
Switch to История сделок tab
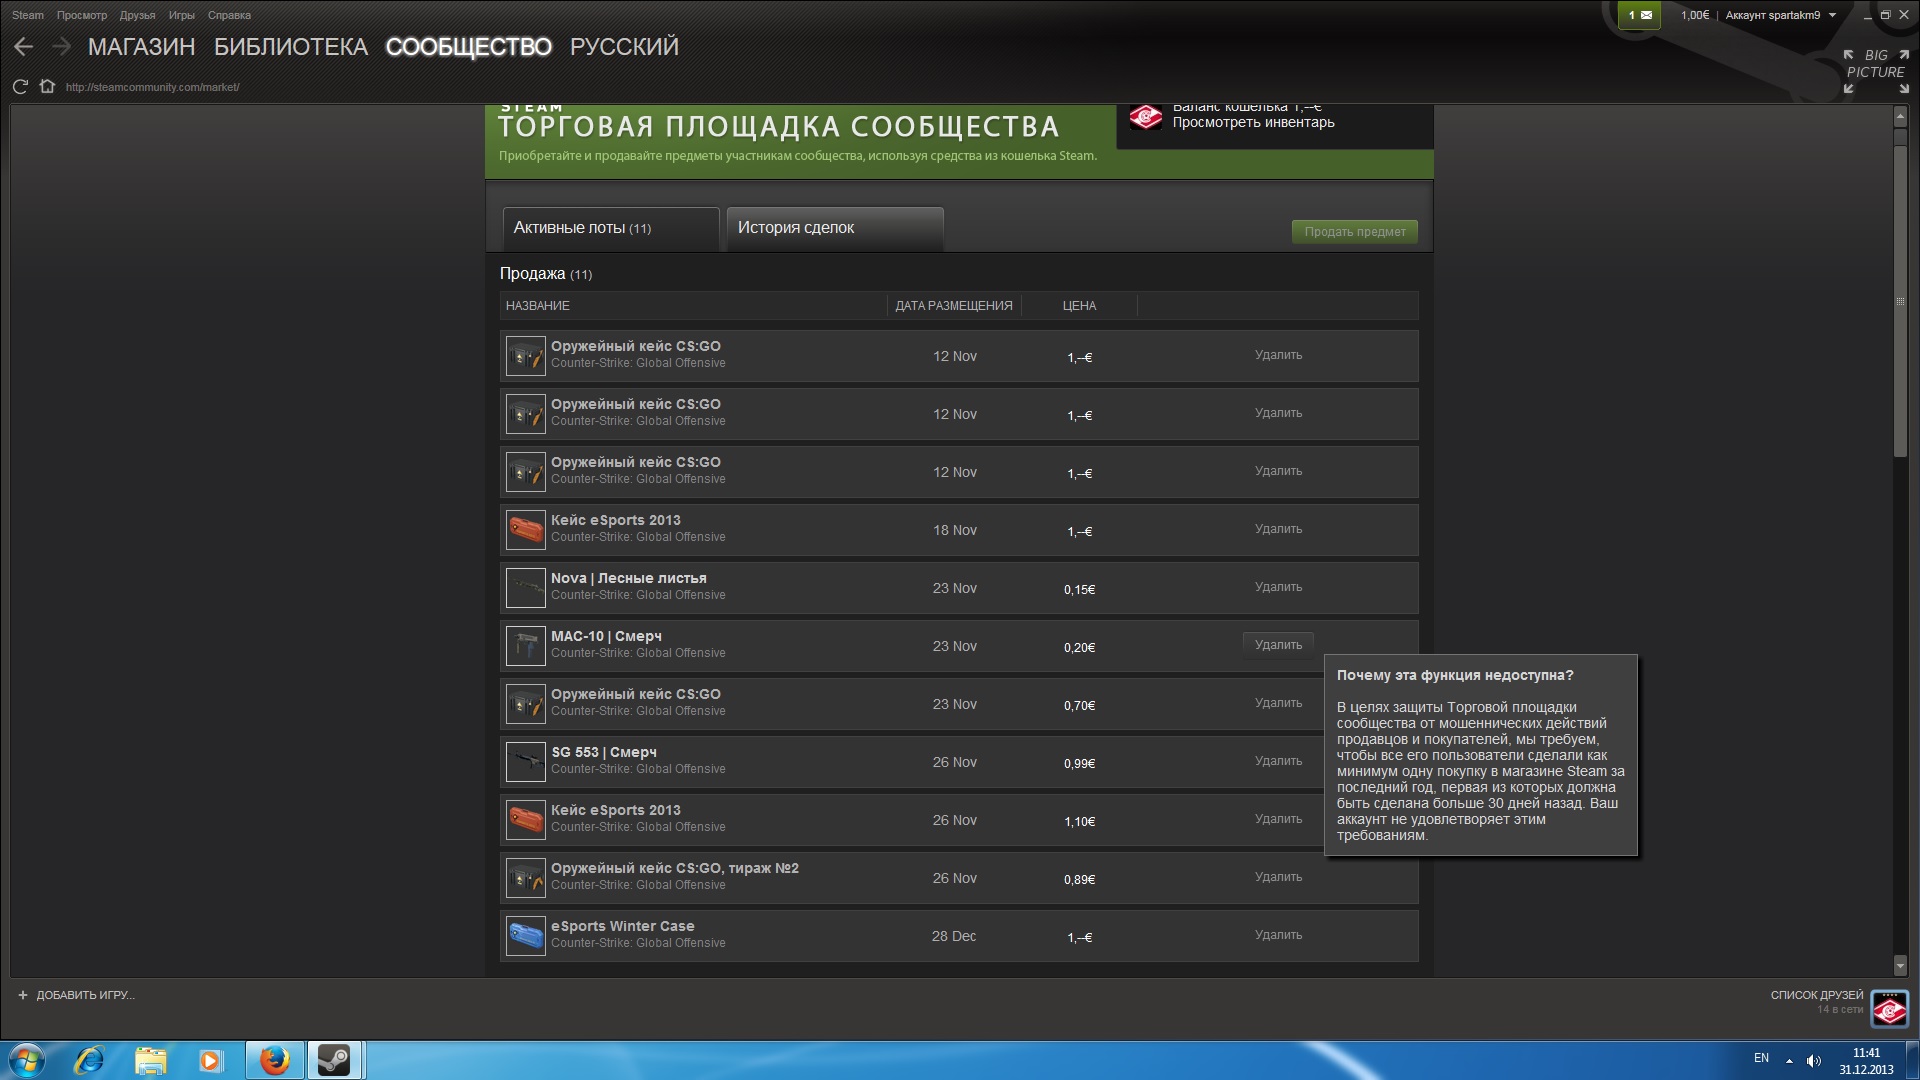pyautogui.click(x=835, y=229)
